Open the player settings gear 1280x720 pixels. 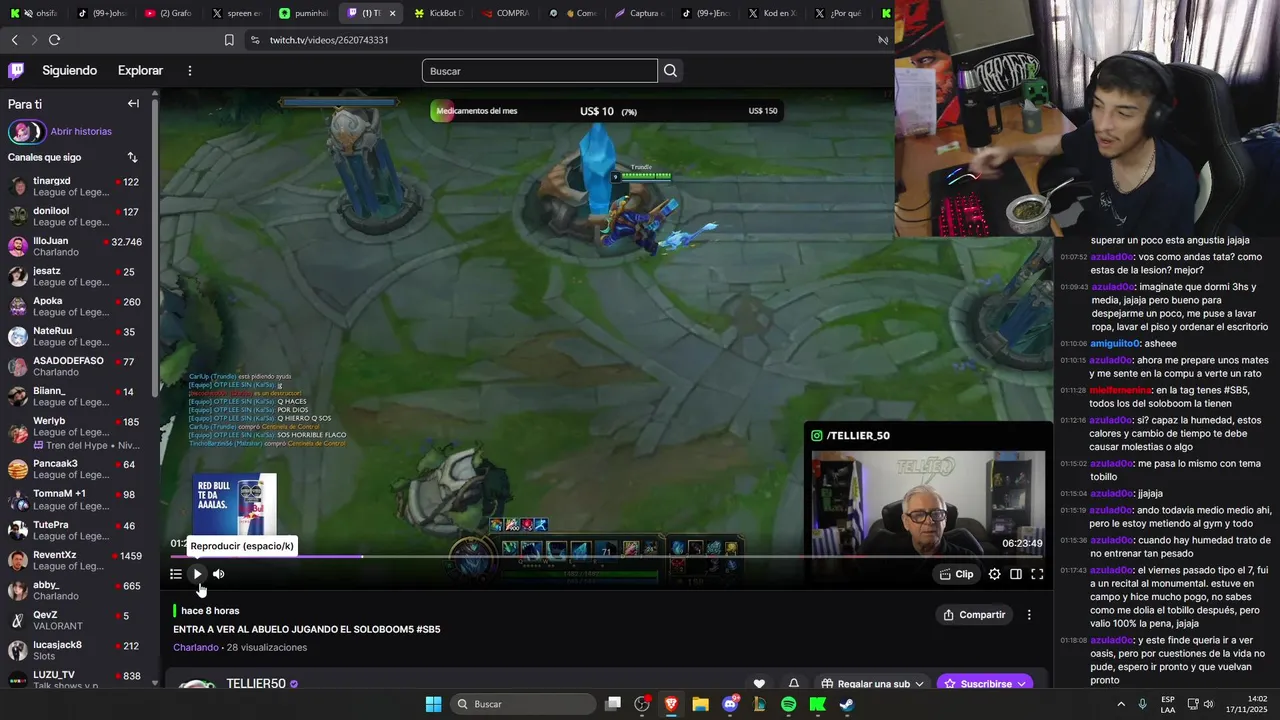tap(994, 574)
